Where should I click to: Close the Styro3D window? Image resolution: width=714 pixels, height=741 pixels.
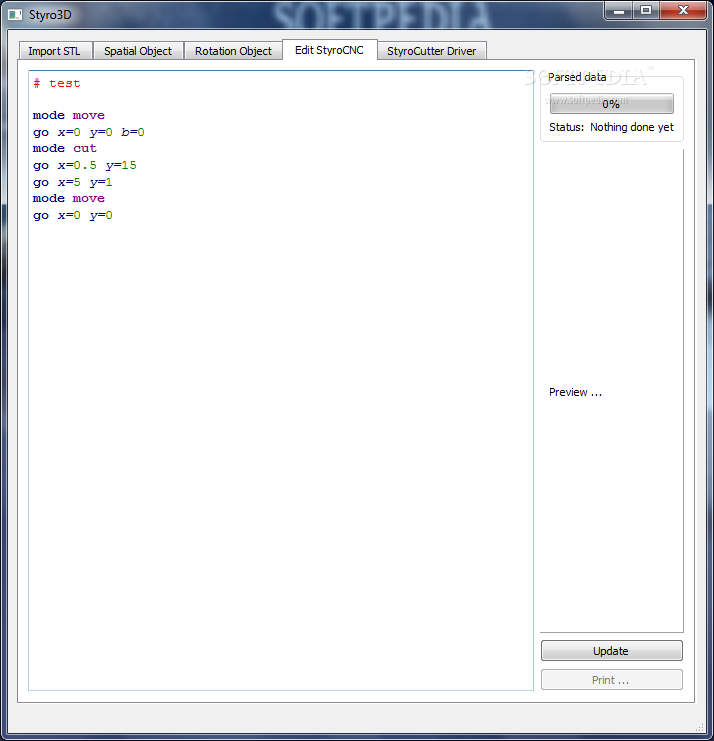coord(683,10)
